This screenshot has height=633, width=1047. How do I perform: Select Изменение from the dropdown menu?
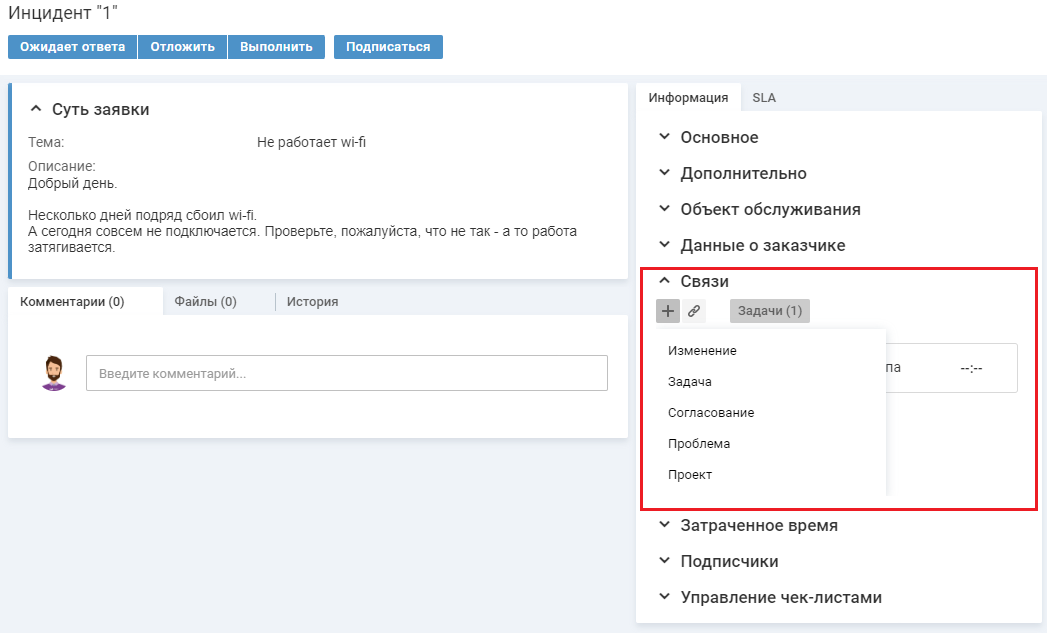coord(702,351)
